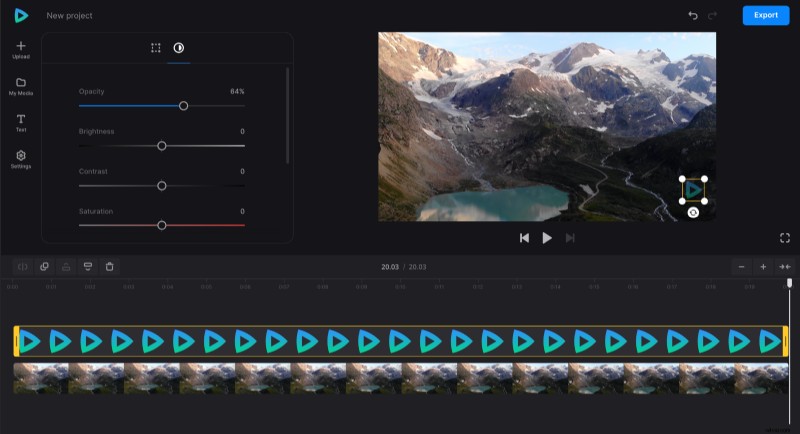The width and height of the screenshot is (800, 434).
Task: Click the top-left resize handle of logo overlay
Action: point(682,179)
